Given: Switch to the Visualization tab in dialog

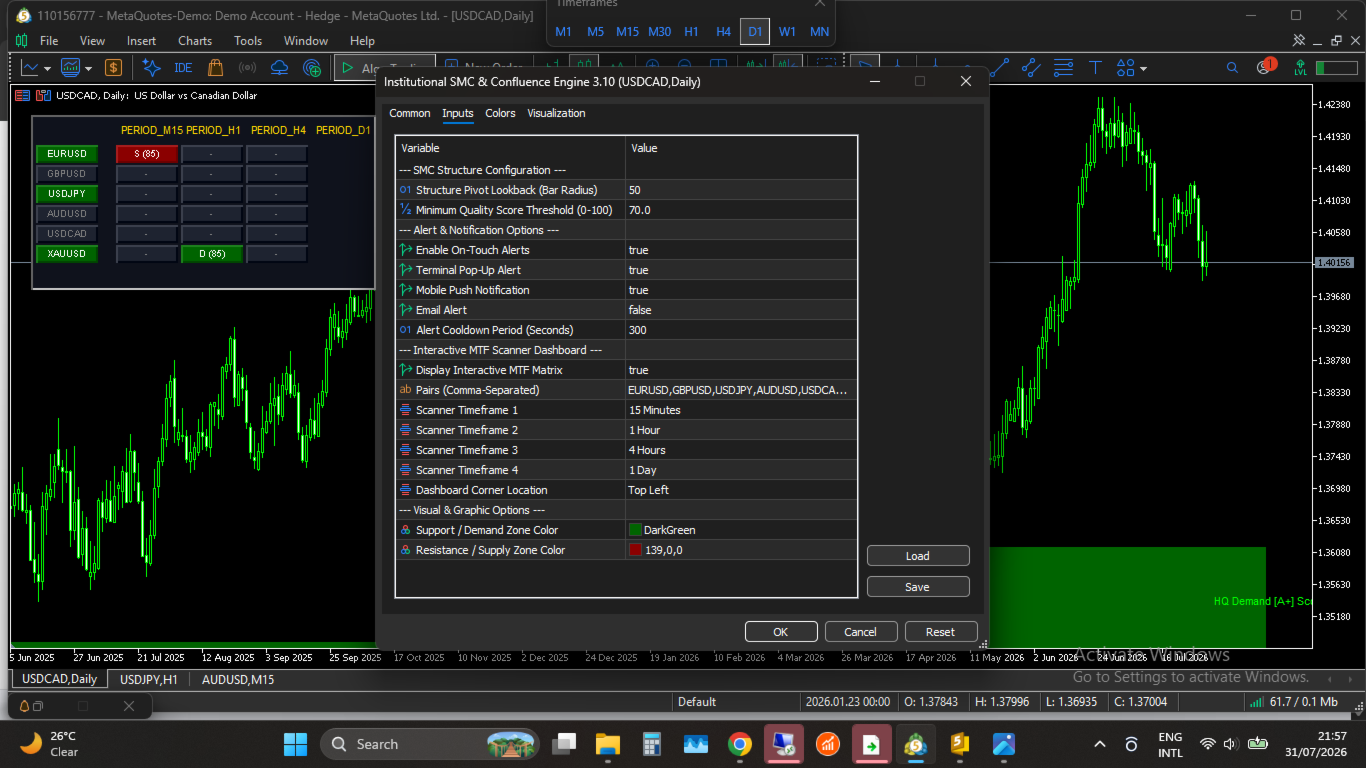Looking at the screenshot, I should point(556,113).
